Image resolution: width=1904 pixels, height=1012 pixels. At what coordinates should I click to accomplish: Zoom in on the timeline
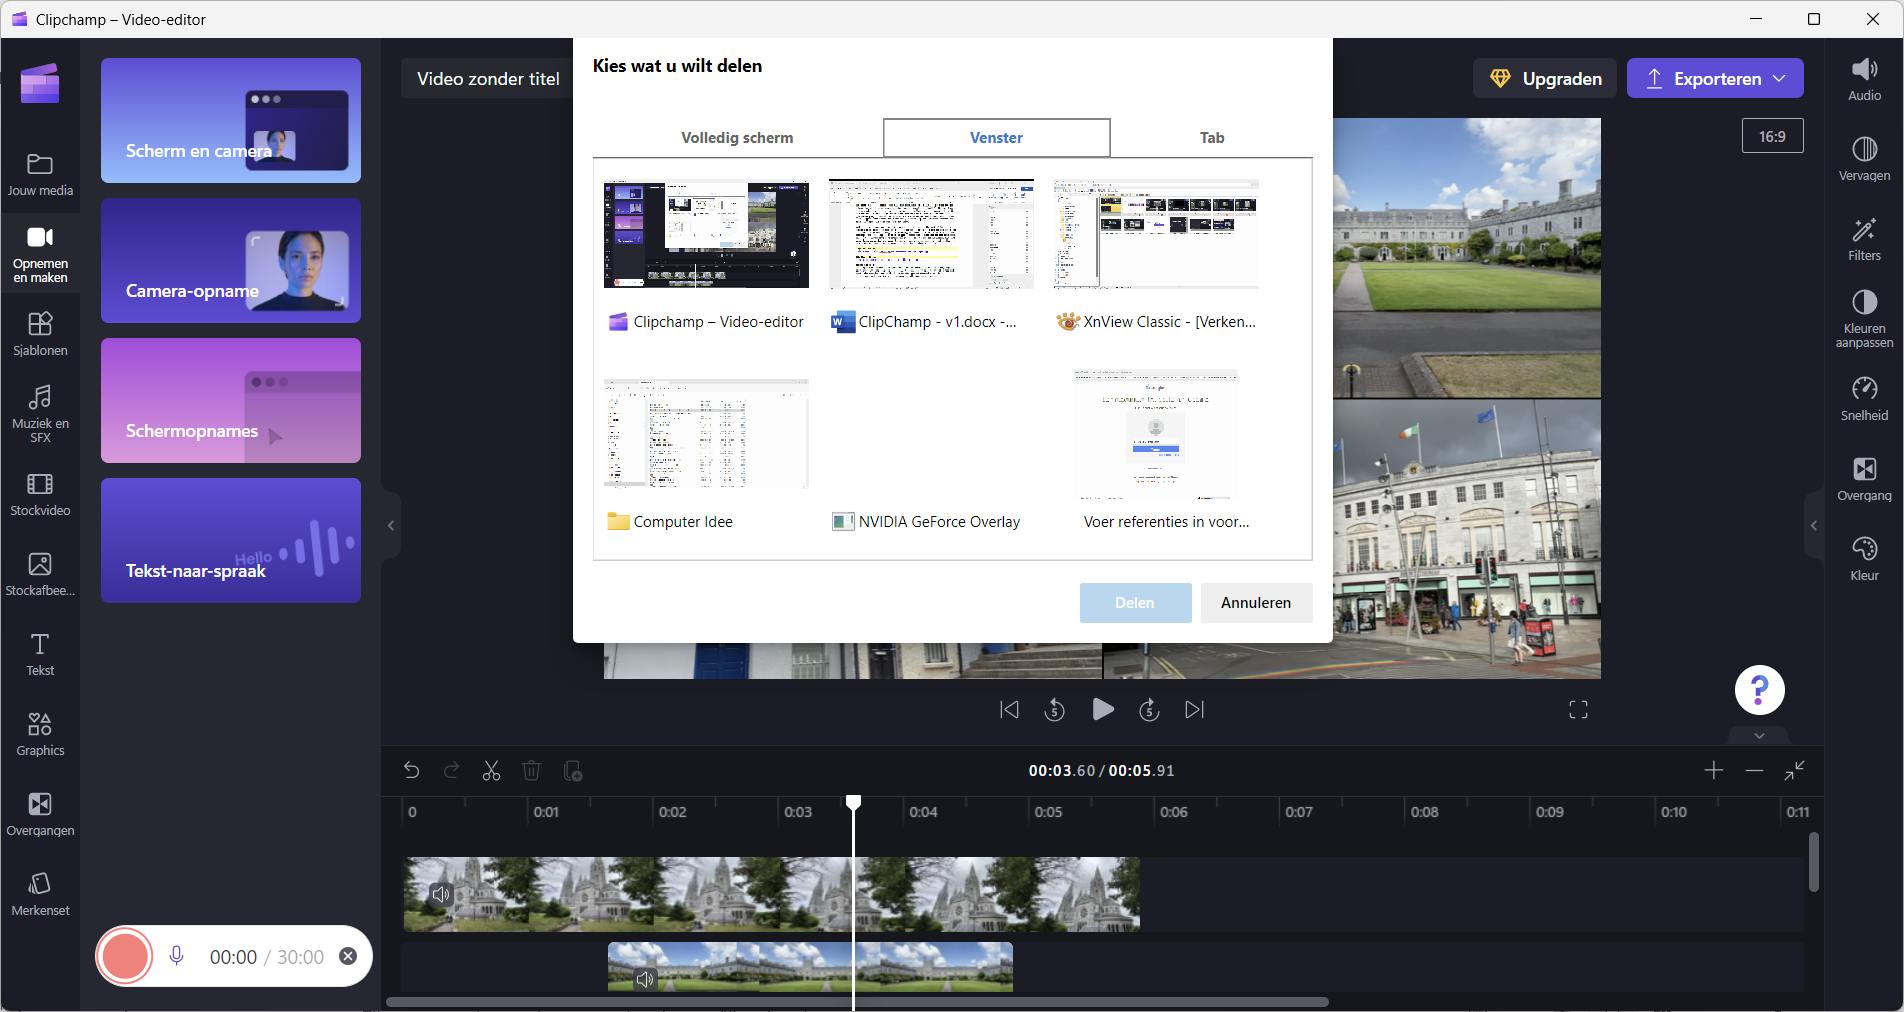pyautogui.click(x=1713, y=770)
